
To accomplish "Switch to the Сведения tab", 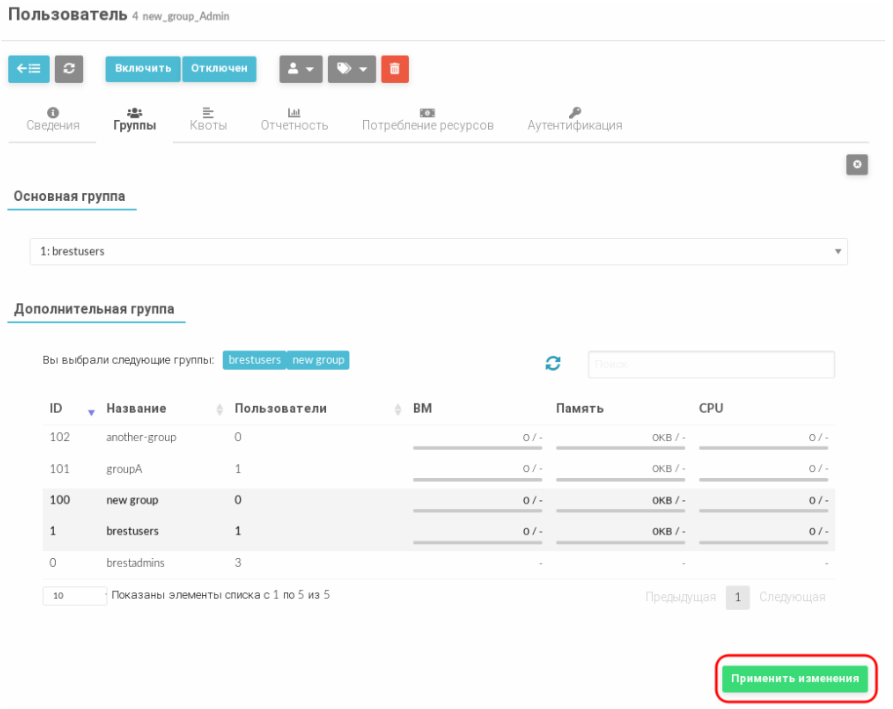I will [x=53, y=119].
